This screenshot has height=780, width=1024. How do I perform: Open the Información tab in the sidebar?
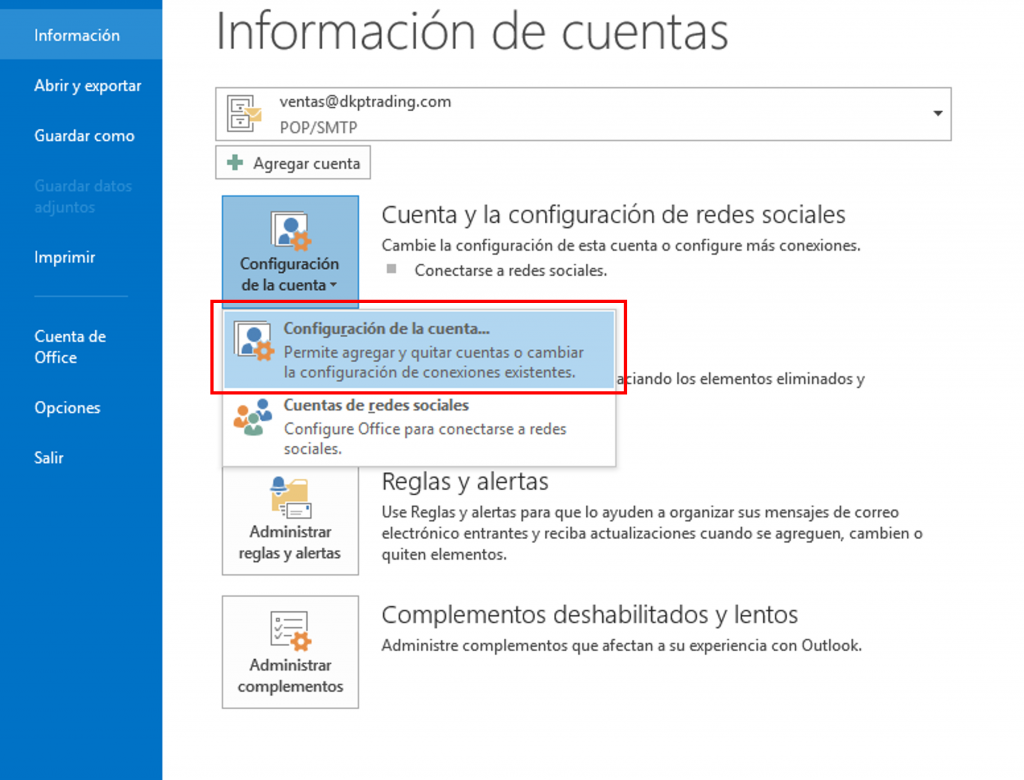pos(77,36)
